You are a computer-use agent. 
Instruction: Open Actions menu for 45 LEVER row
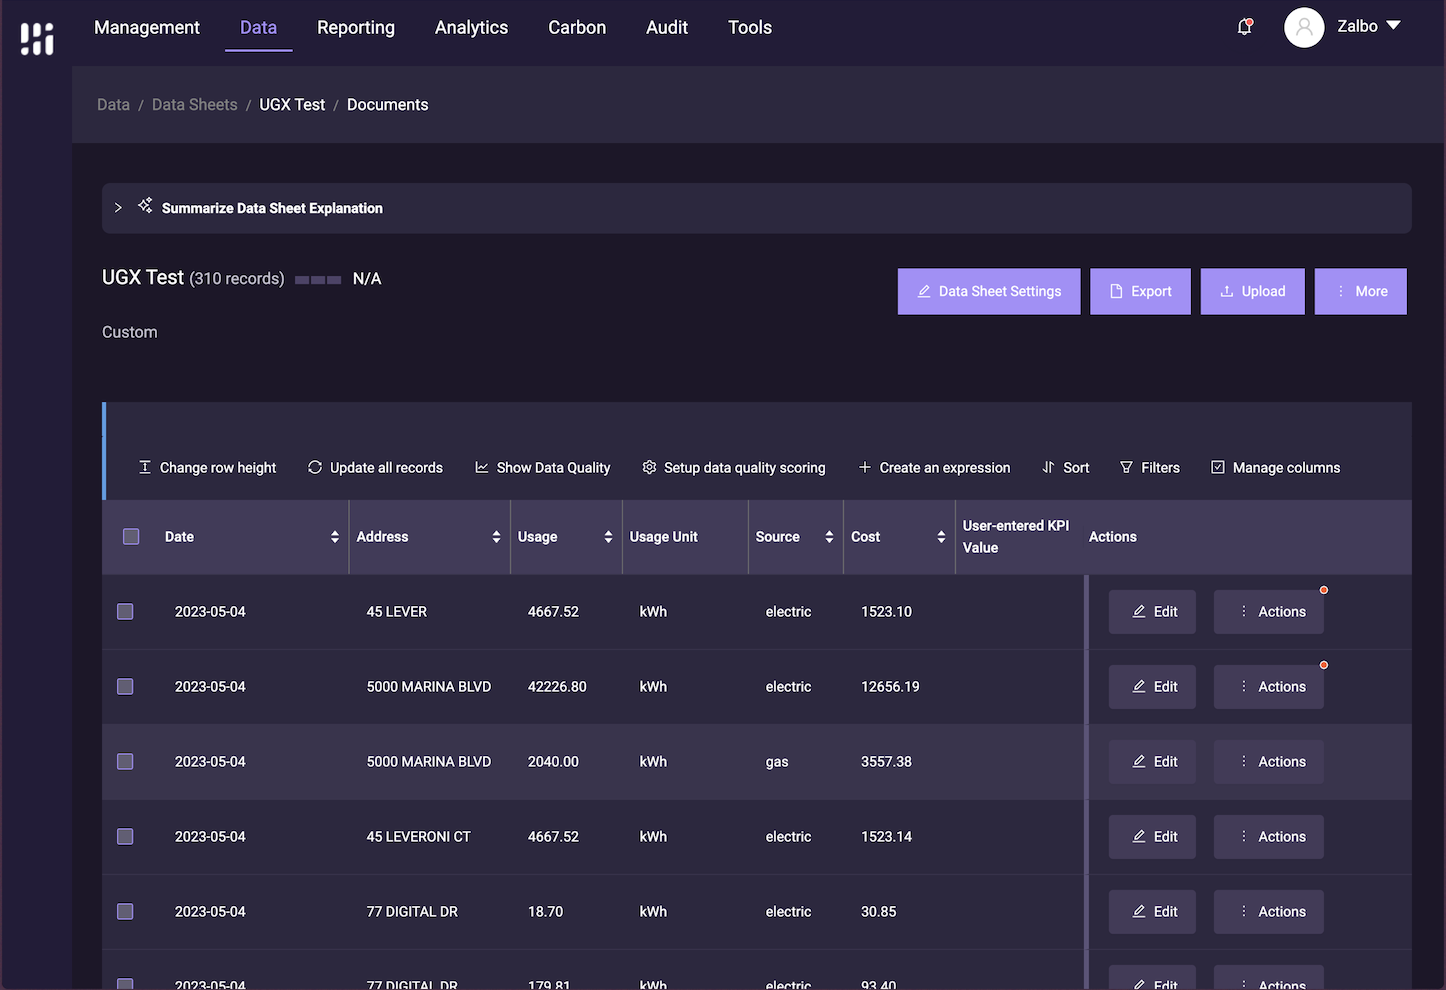(1269, 612)
